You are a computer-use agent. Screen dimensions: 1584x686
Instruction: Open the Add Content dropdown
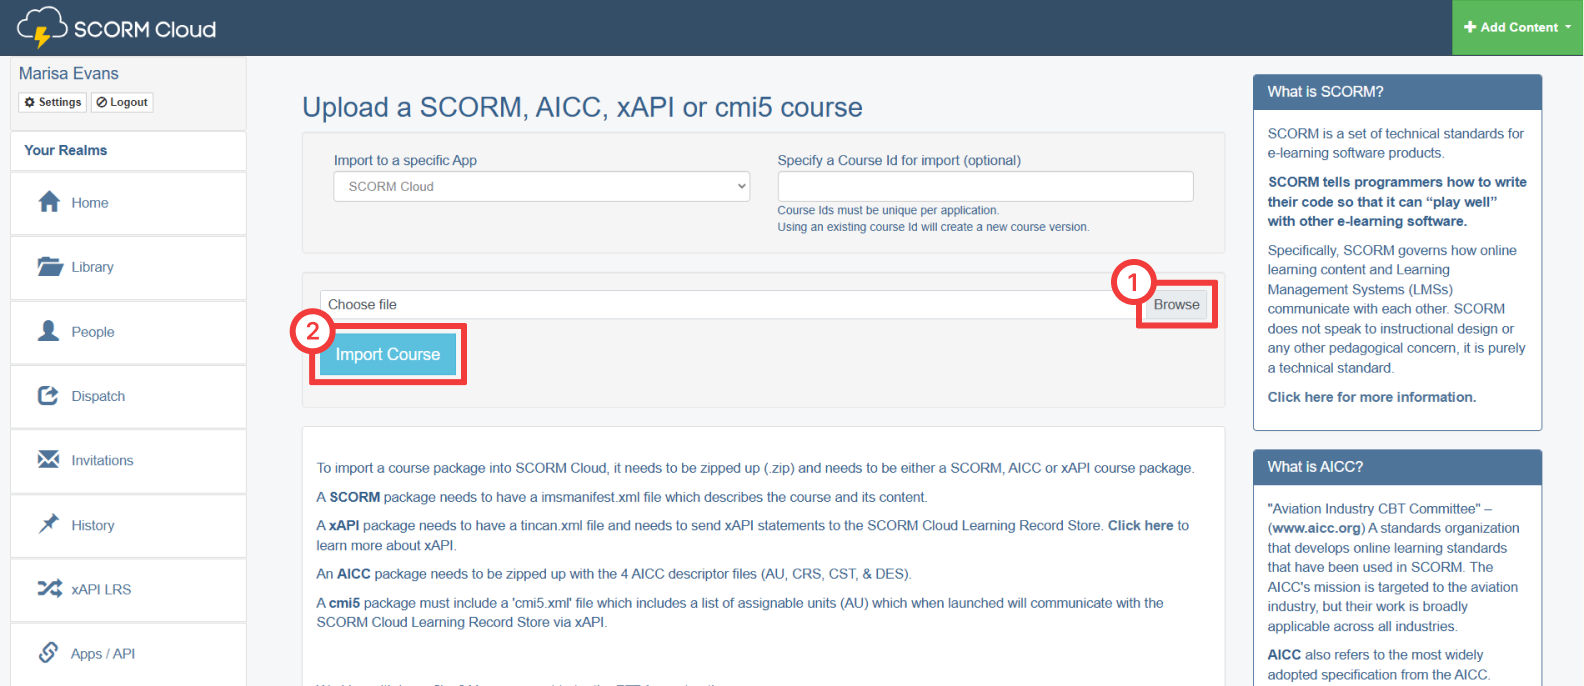1516,27
